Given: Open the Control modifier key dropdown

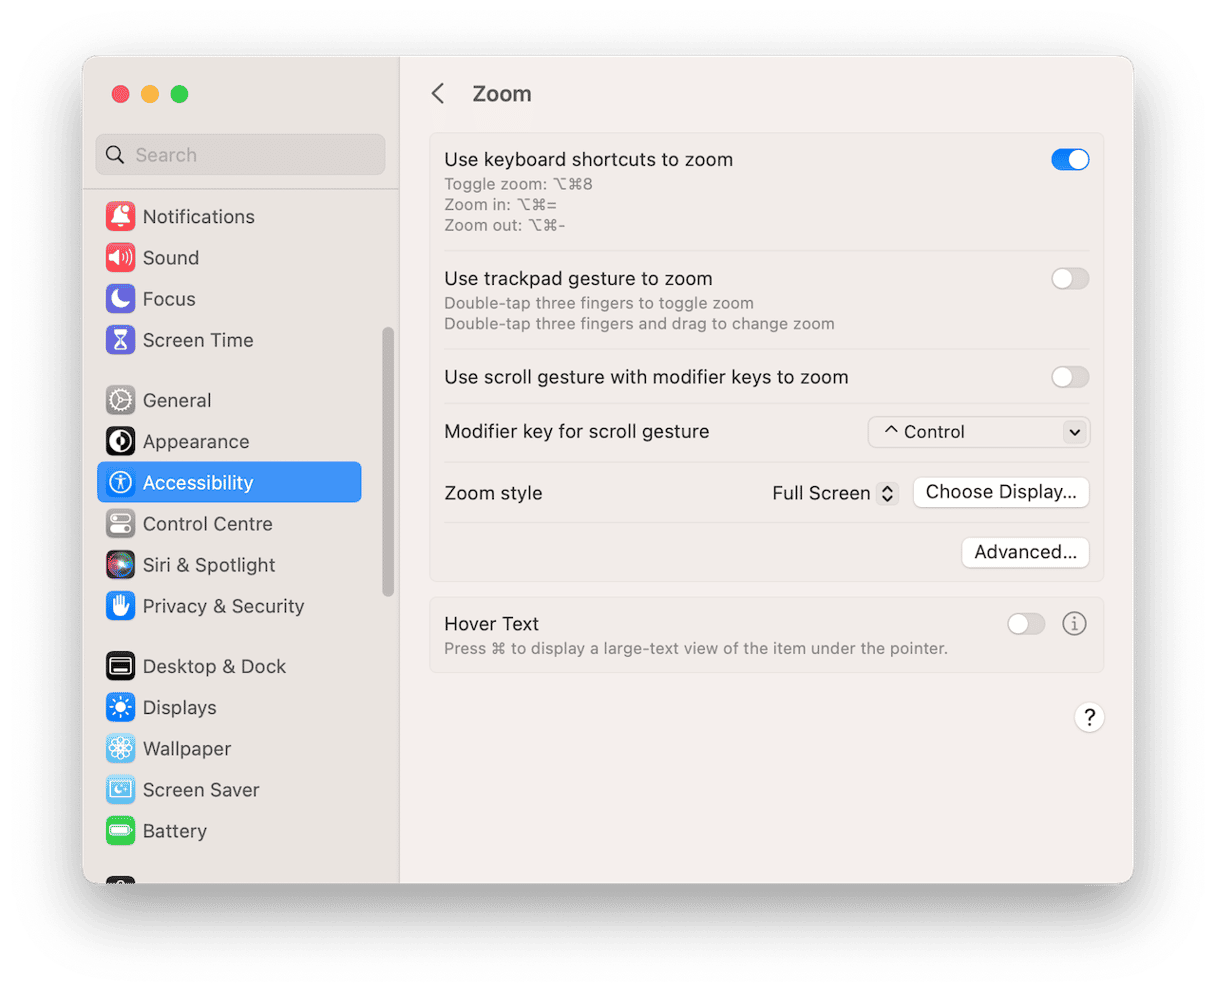Looking at the screenshot, I should coord(978,432).
